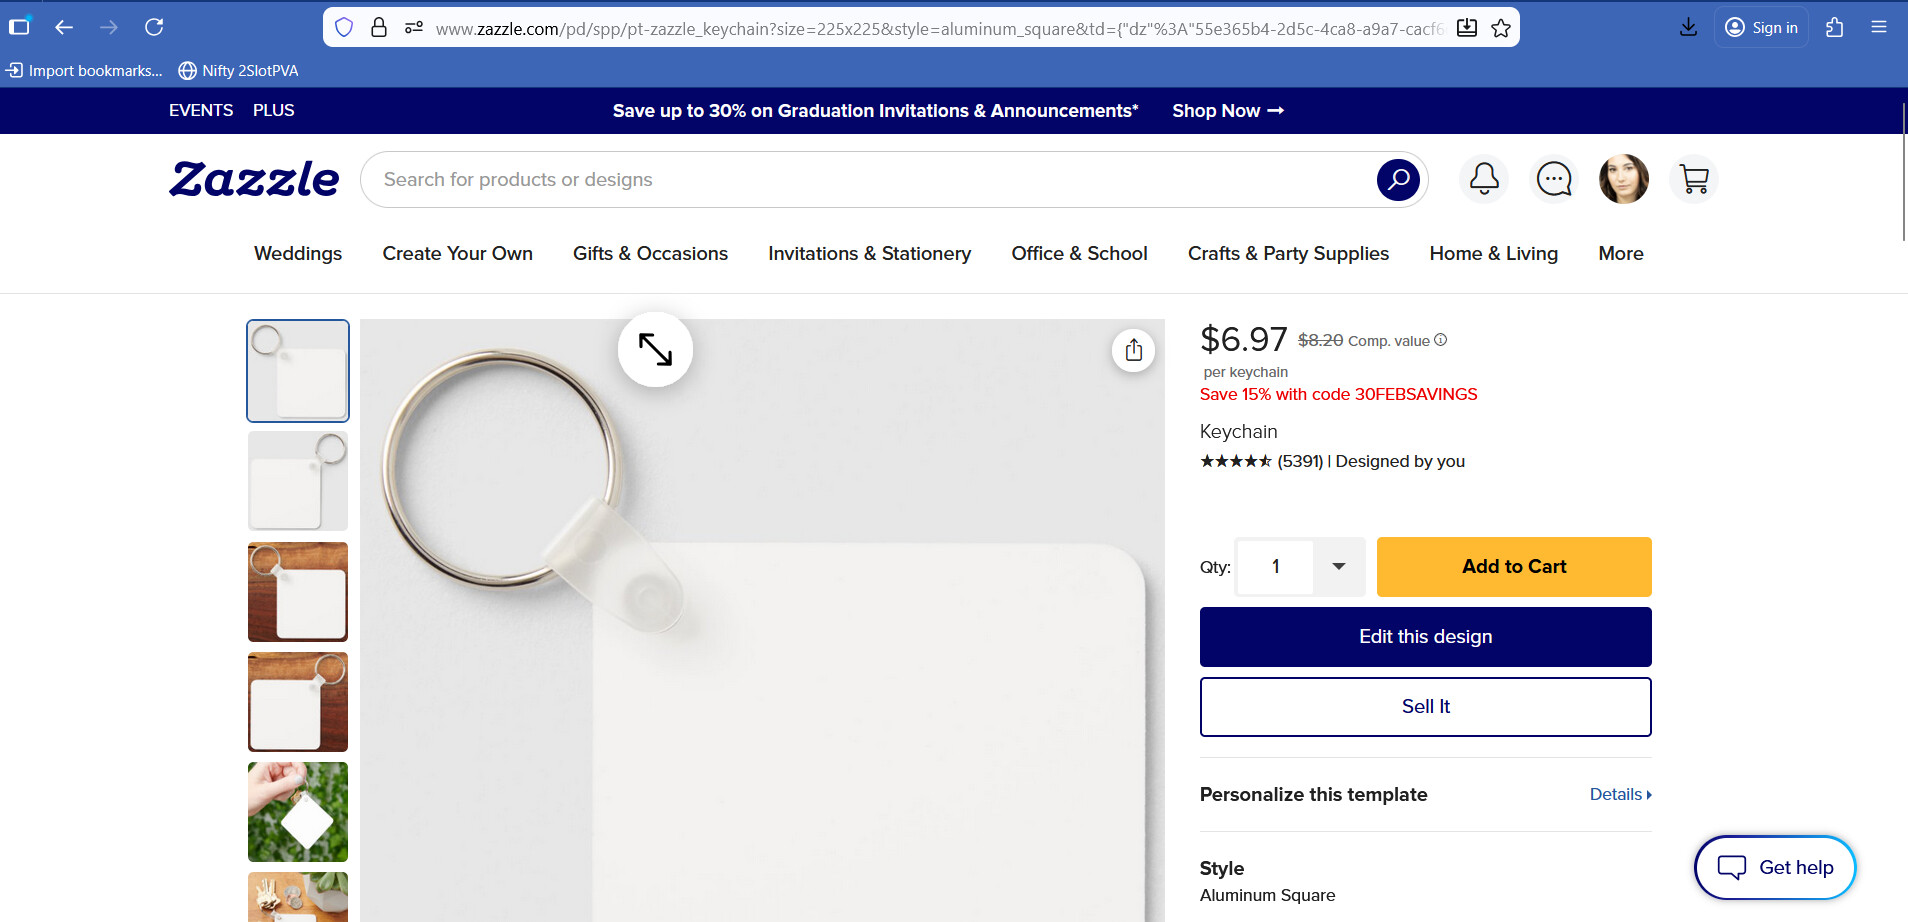Bookmark page with star icon

click(x=1501, y=28)
